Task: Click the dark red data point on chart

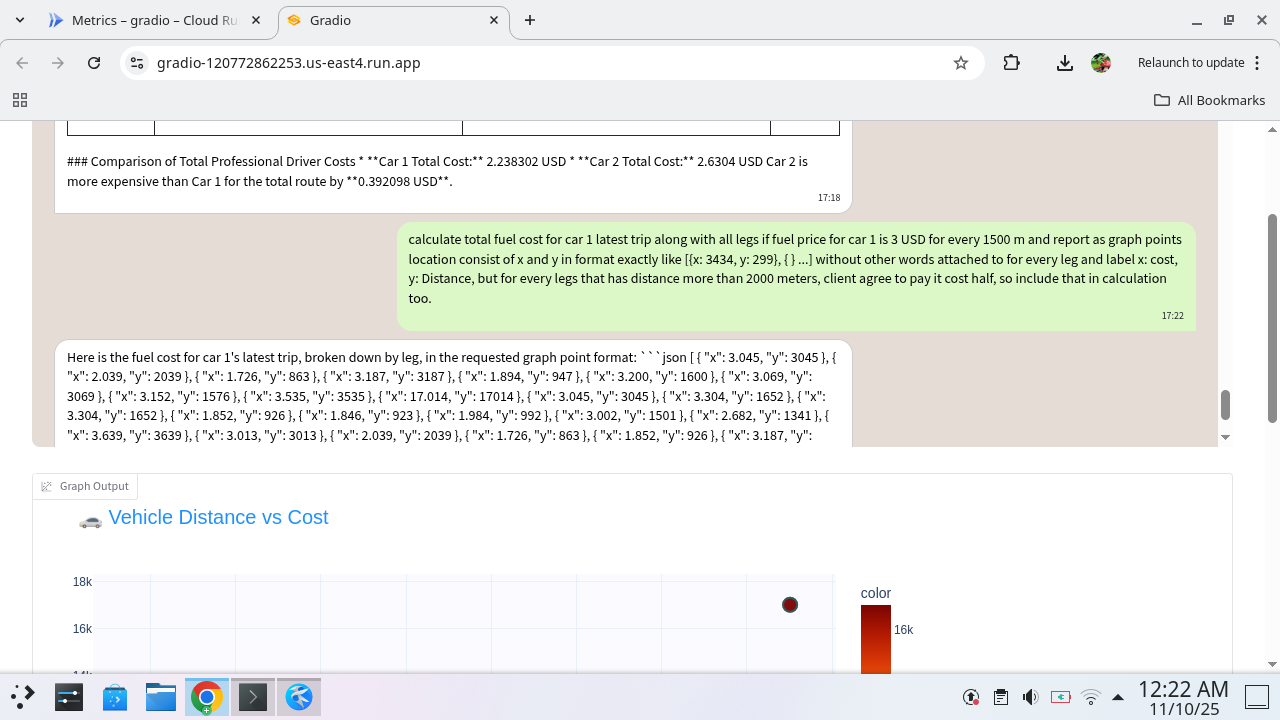Action: pos(790,605)
